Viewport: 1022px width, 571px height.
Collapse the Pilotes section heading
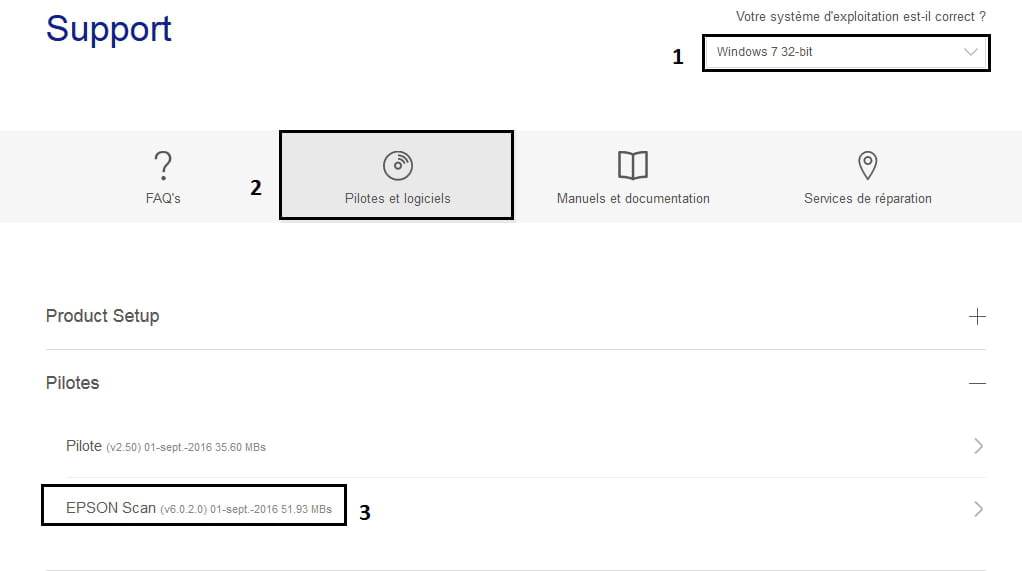73,383
